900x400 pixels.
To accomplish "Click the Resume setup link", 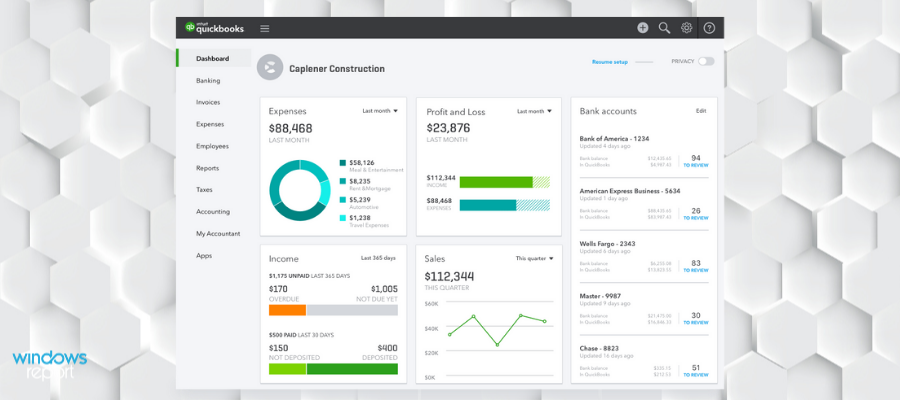I will [610, 61].
